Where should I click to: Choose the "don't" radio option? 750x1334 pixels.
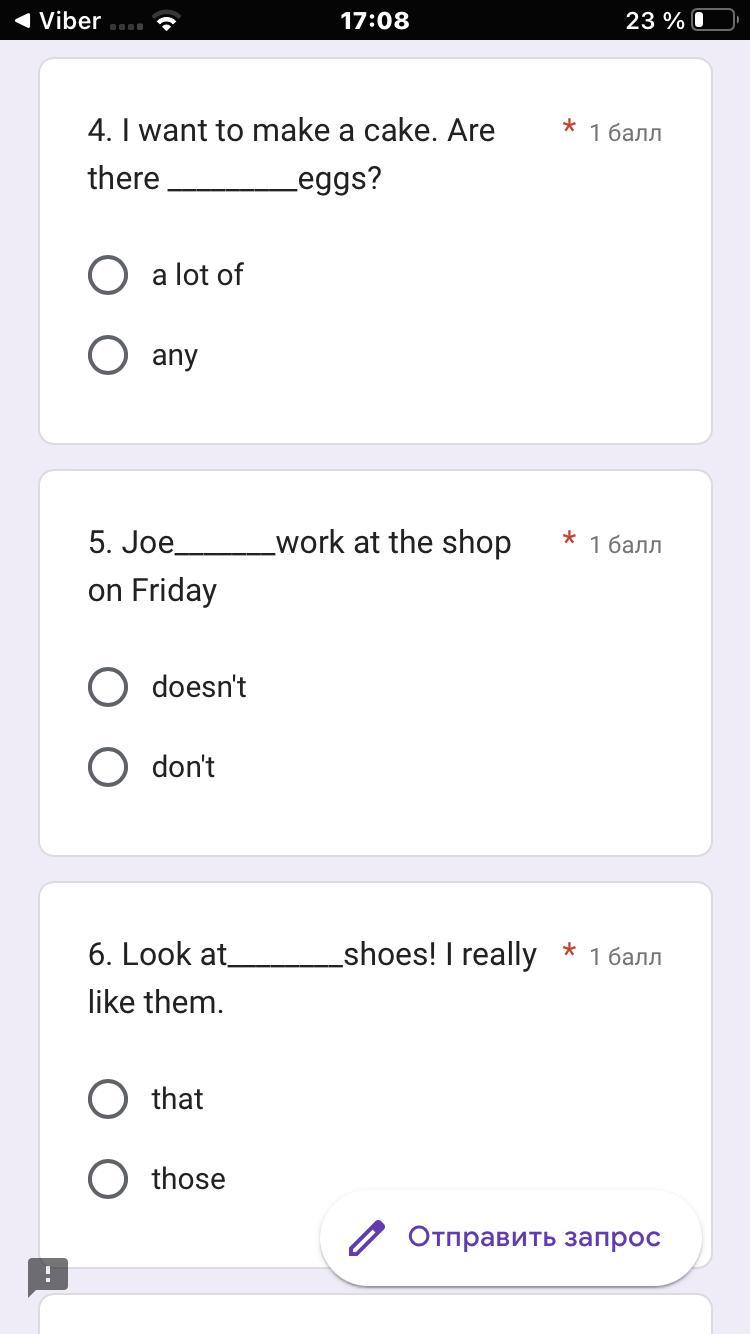pyautogui.click(x=108, y=767)
